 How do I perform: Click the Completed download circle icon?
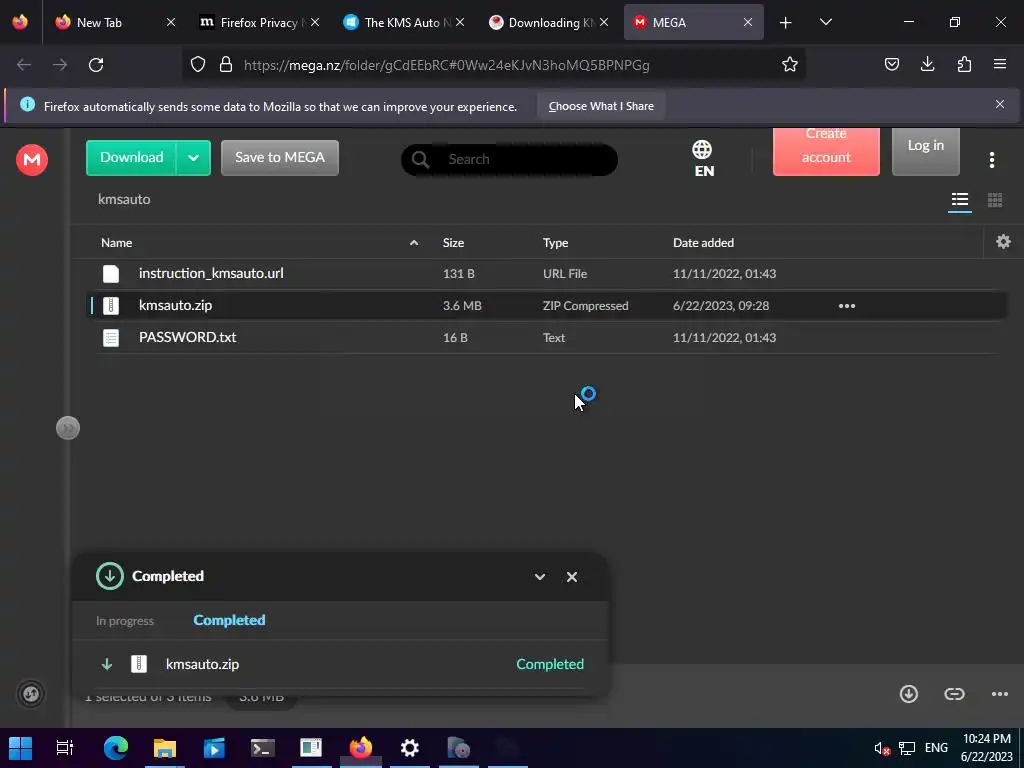pyautogui.click(x=110, y=576)
